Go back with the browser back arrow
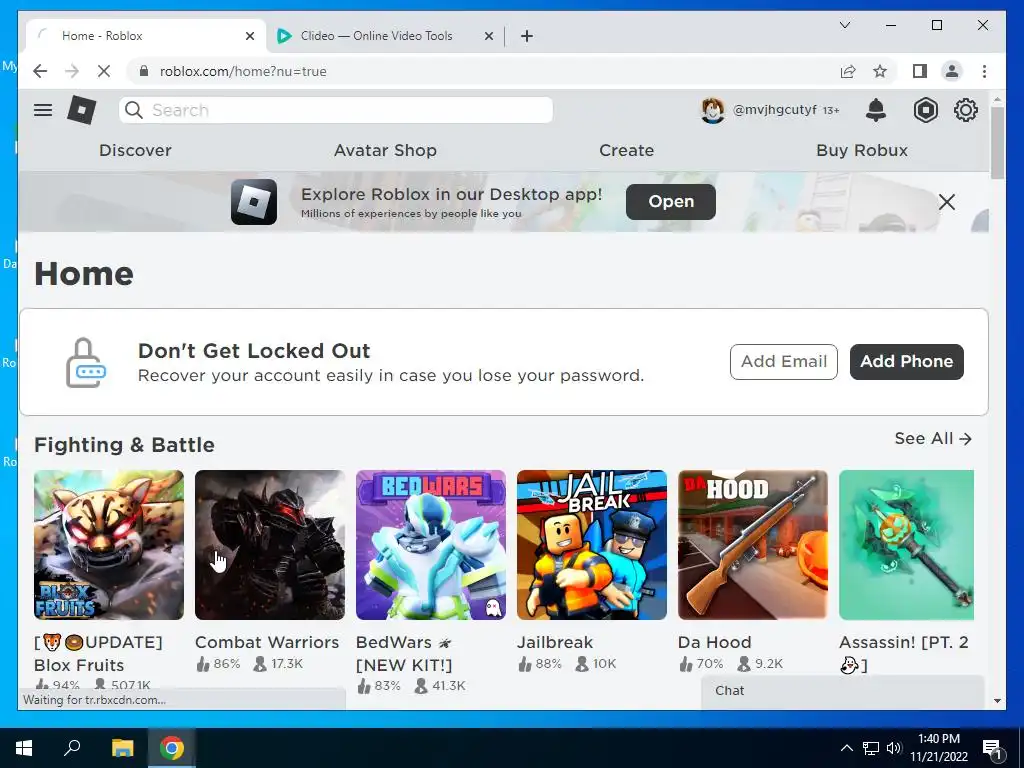 40,71
